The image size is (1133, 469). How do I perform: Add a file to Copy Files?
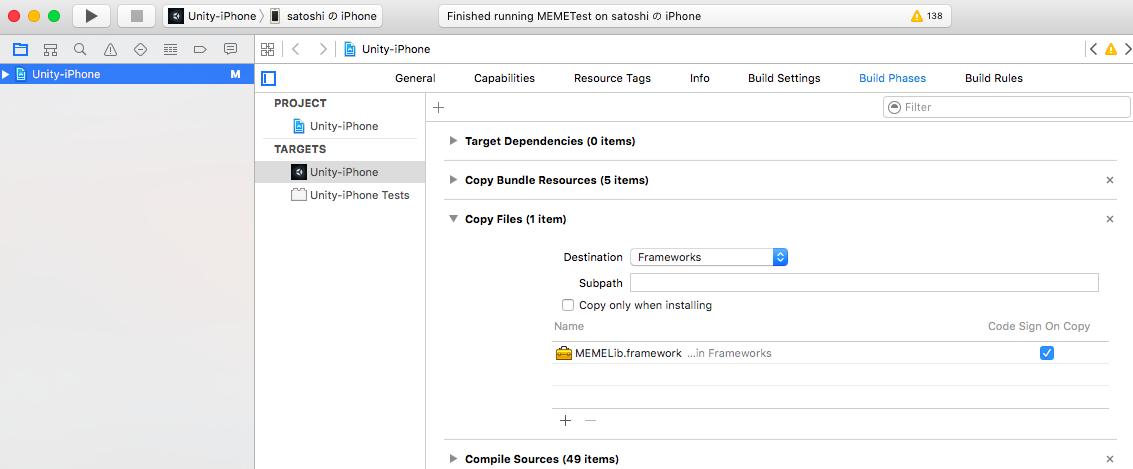(x=565, y=421)
